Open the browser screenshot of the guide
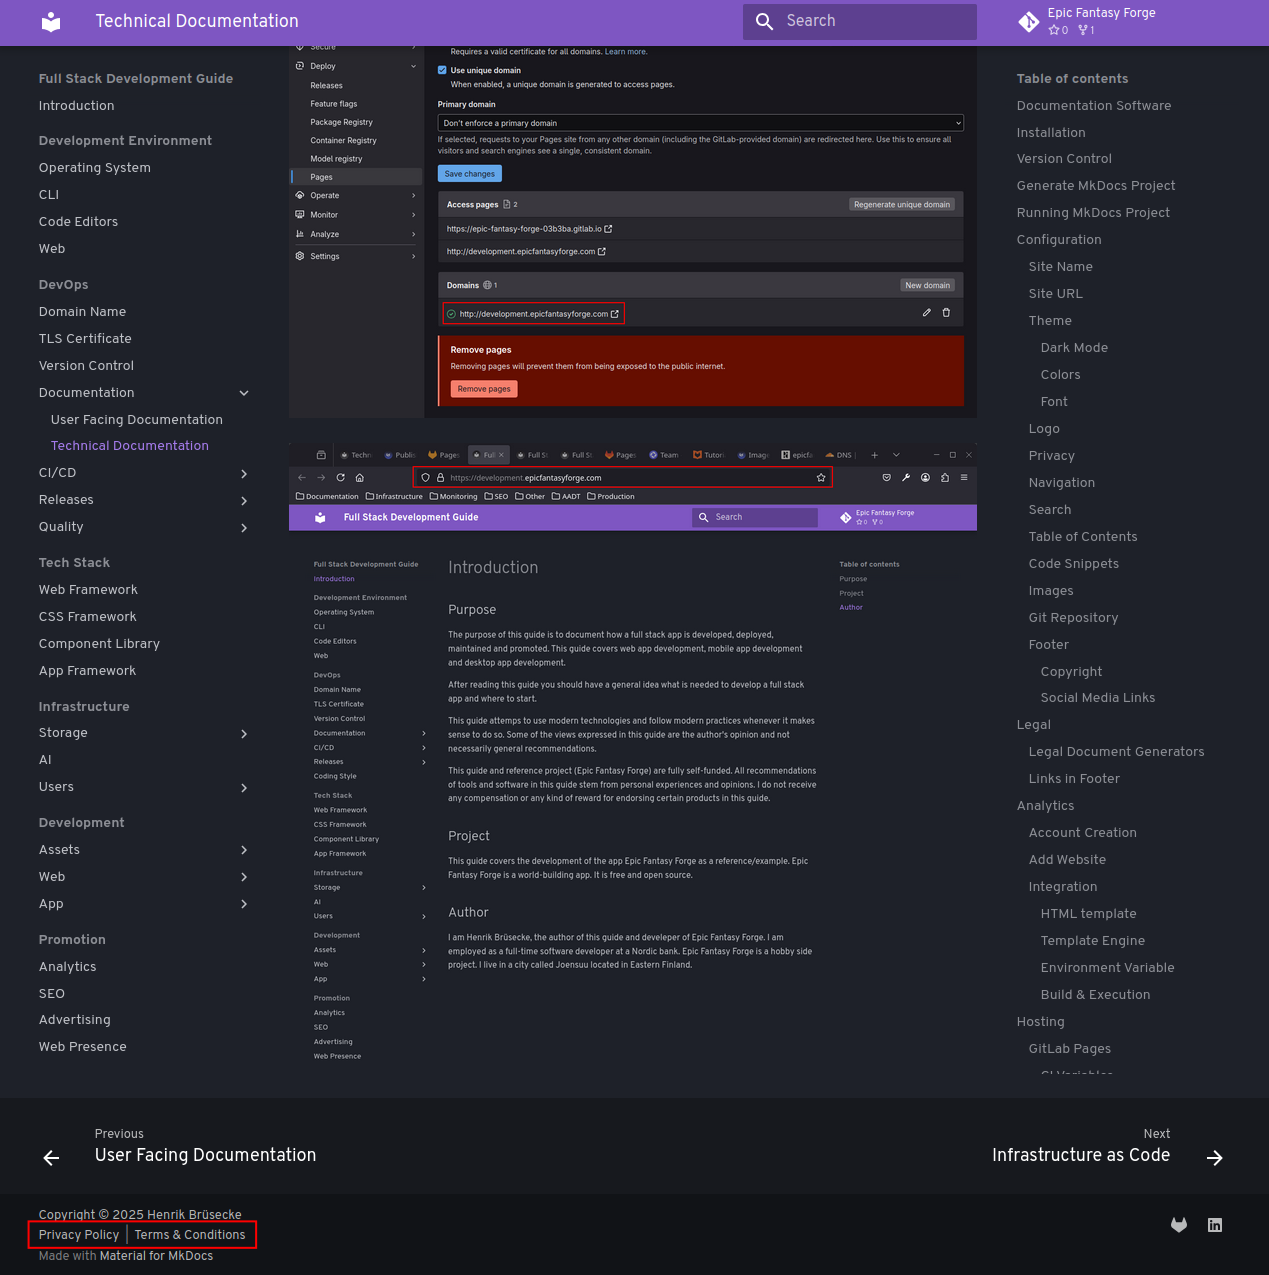Image resolution: width=1269 pixels, height=1275 pixels. (633, 757)
